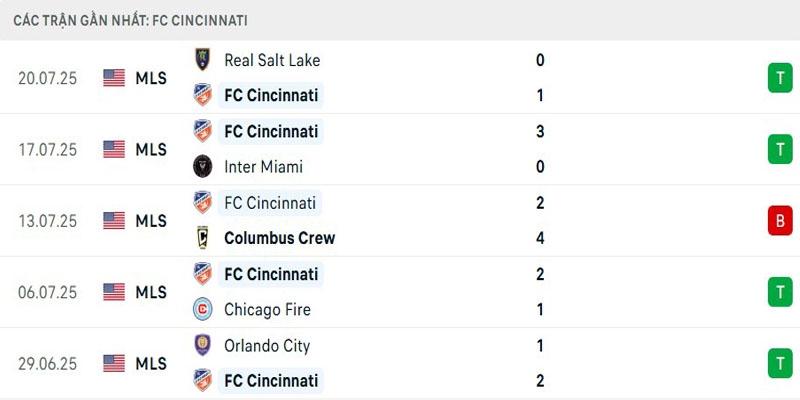Click the US flag beside 20.07.25 match
This screenshot has width=800, height=400.
pos(114,78)
